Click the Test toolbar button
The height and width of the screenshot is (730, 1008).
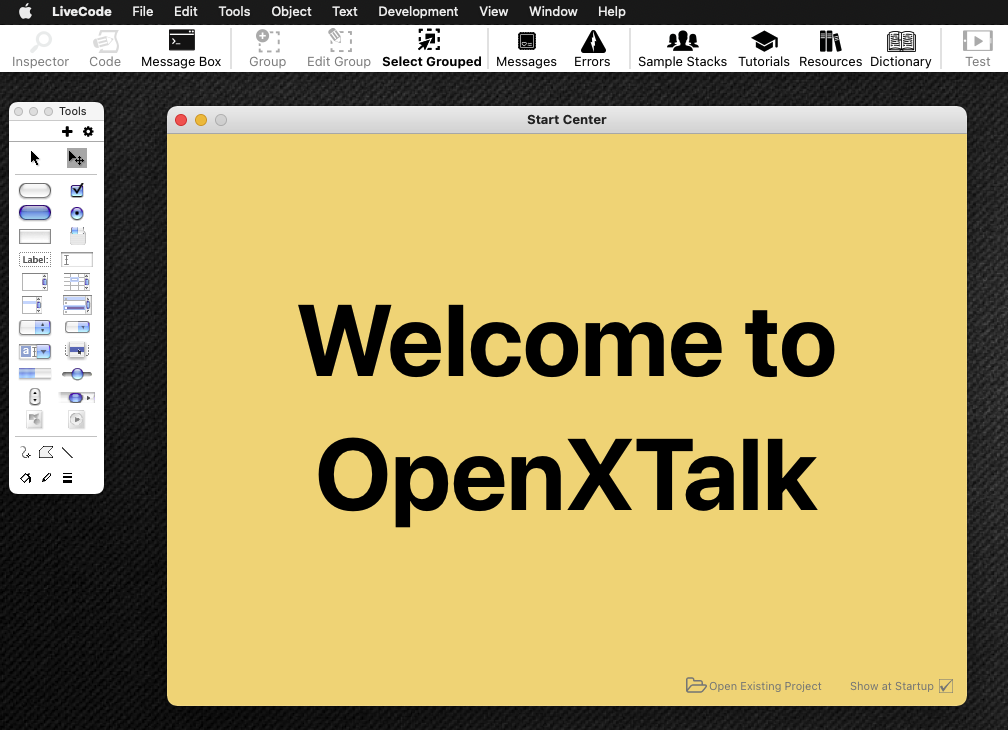[977, 49]
